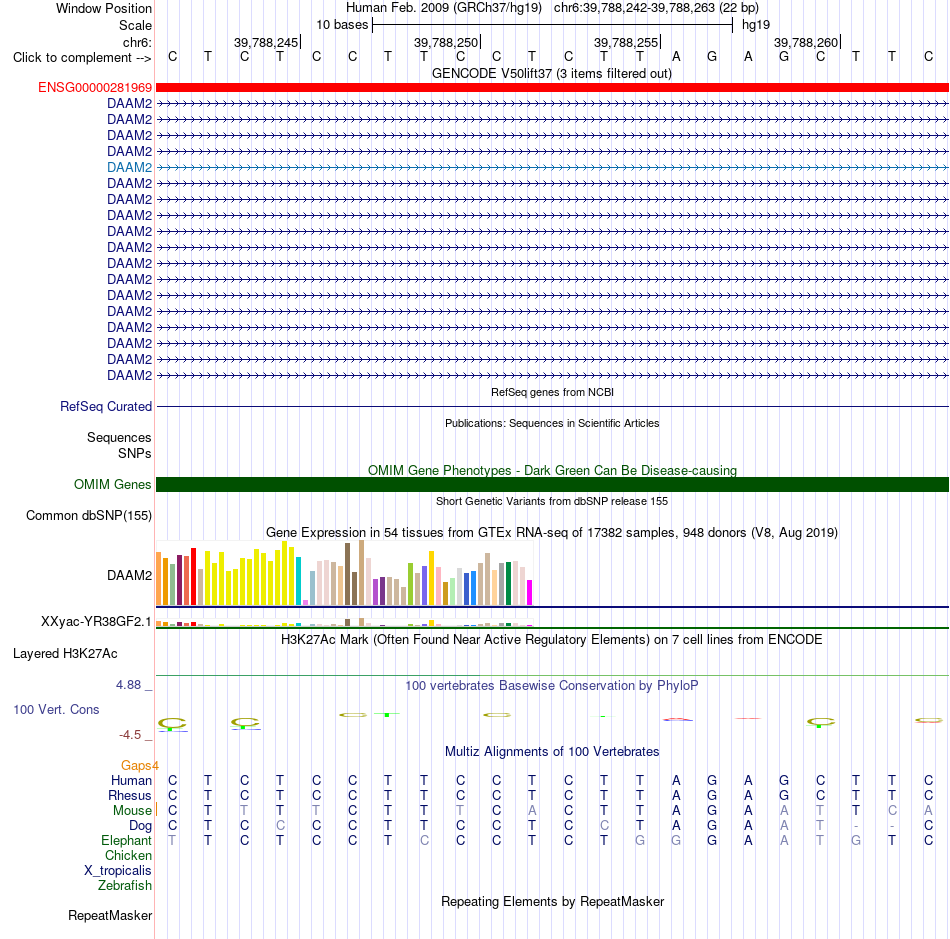Click the Human species row label
This screenshot has height=939, width=950.
click(131, 780)
